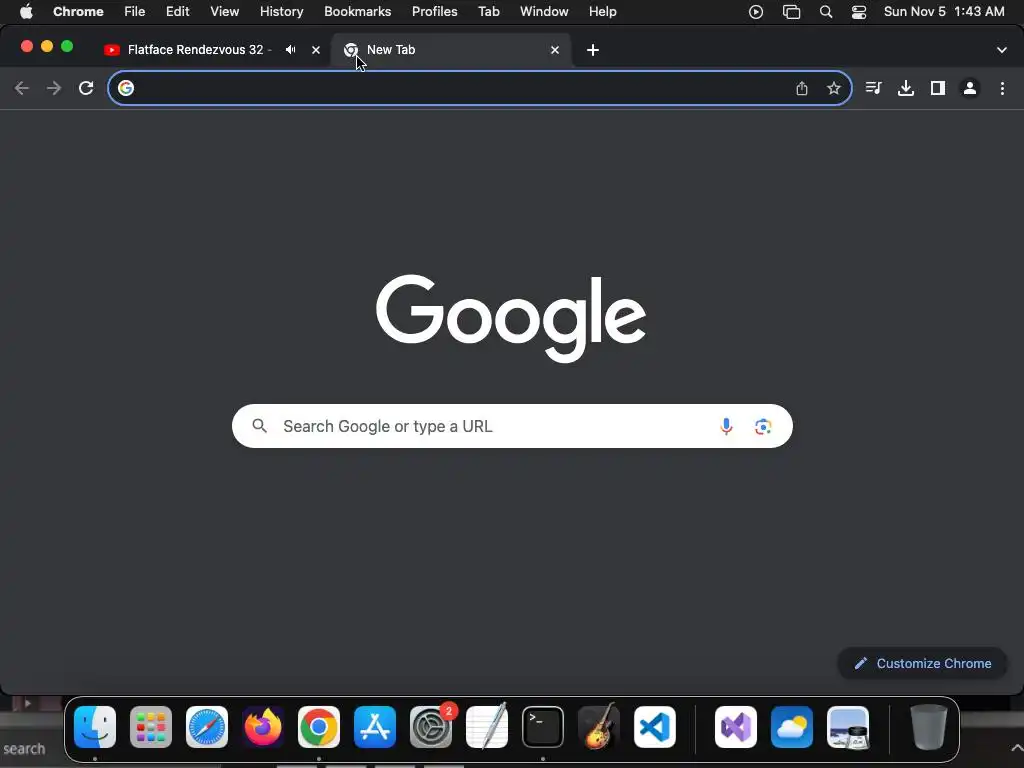1024x768 pixels.
Task: Open the Bookmarks menu
Action: click(x=358, y=12)
